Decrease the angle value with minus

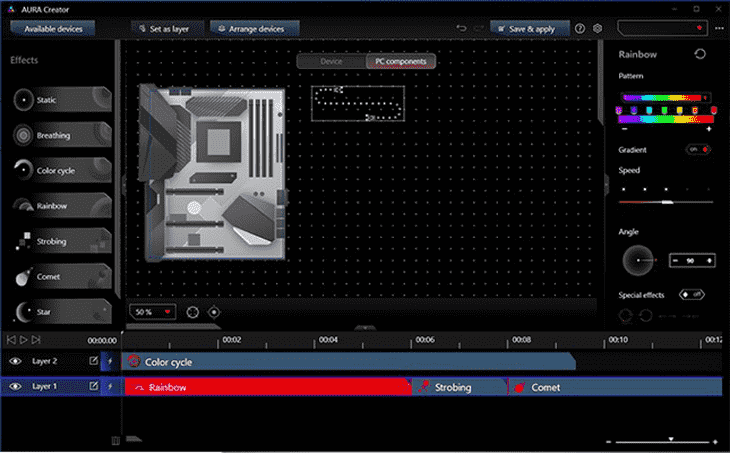[675, 261]
